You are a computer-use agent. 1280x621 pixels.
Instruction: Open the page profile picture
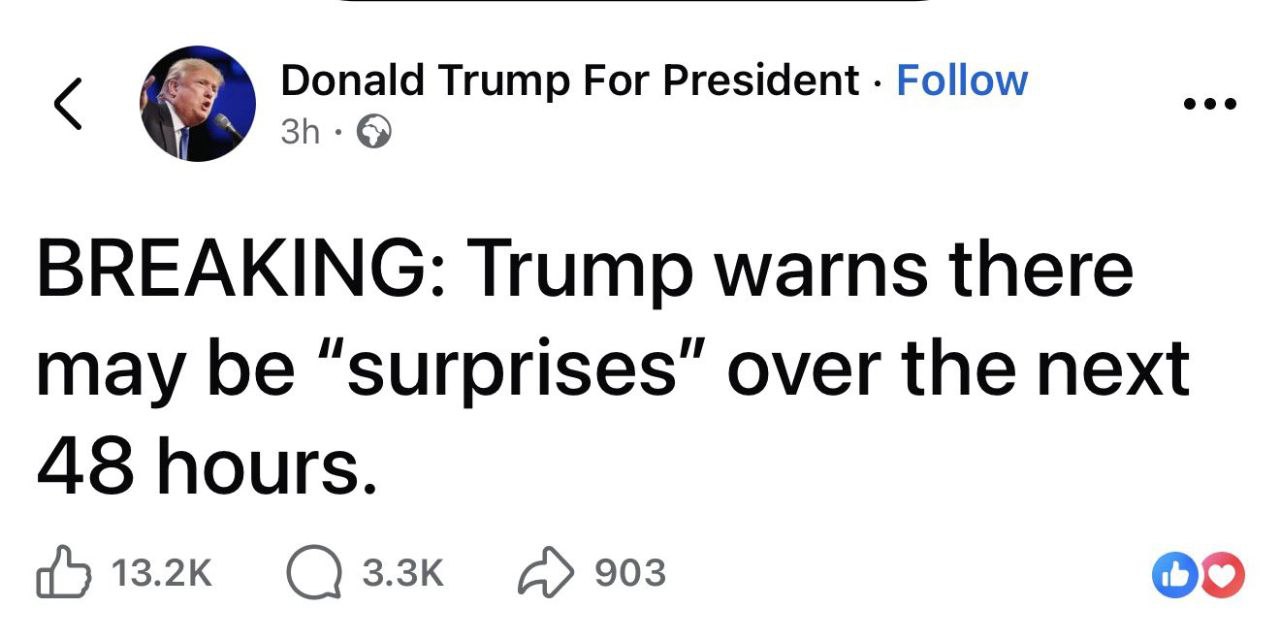tap(197, 104)
